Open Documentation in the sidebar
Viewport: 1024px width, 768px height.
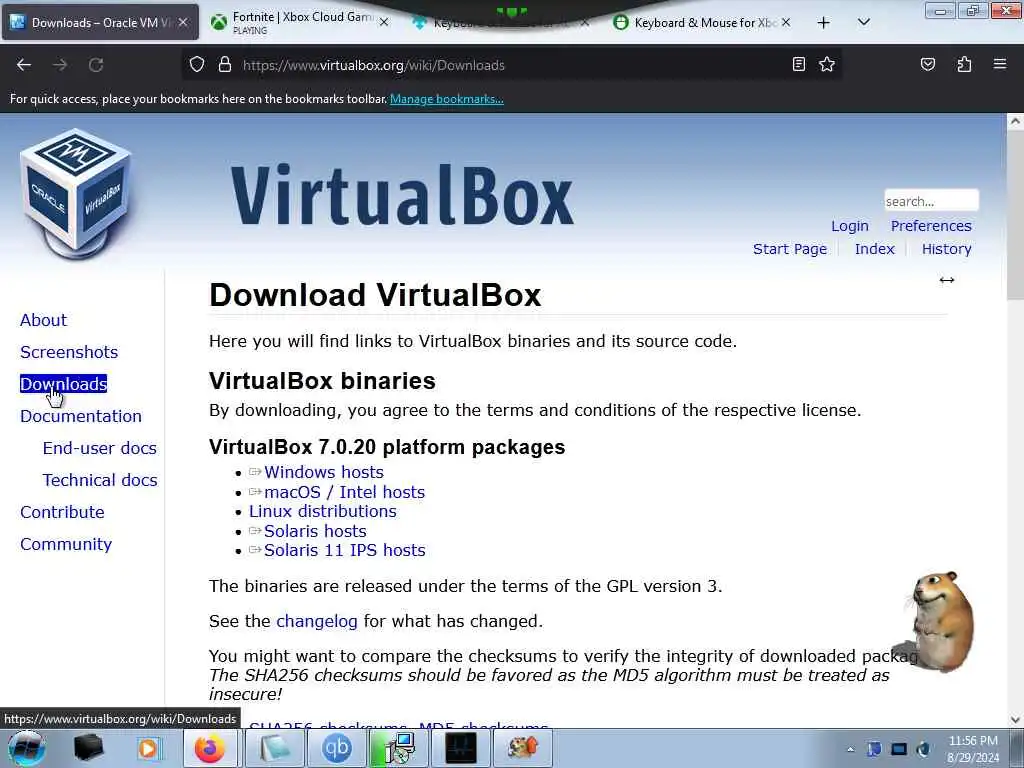[81, 416]
